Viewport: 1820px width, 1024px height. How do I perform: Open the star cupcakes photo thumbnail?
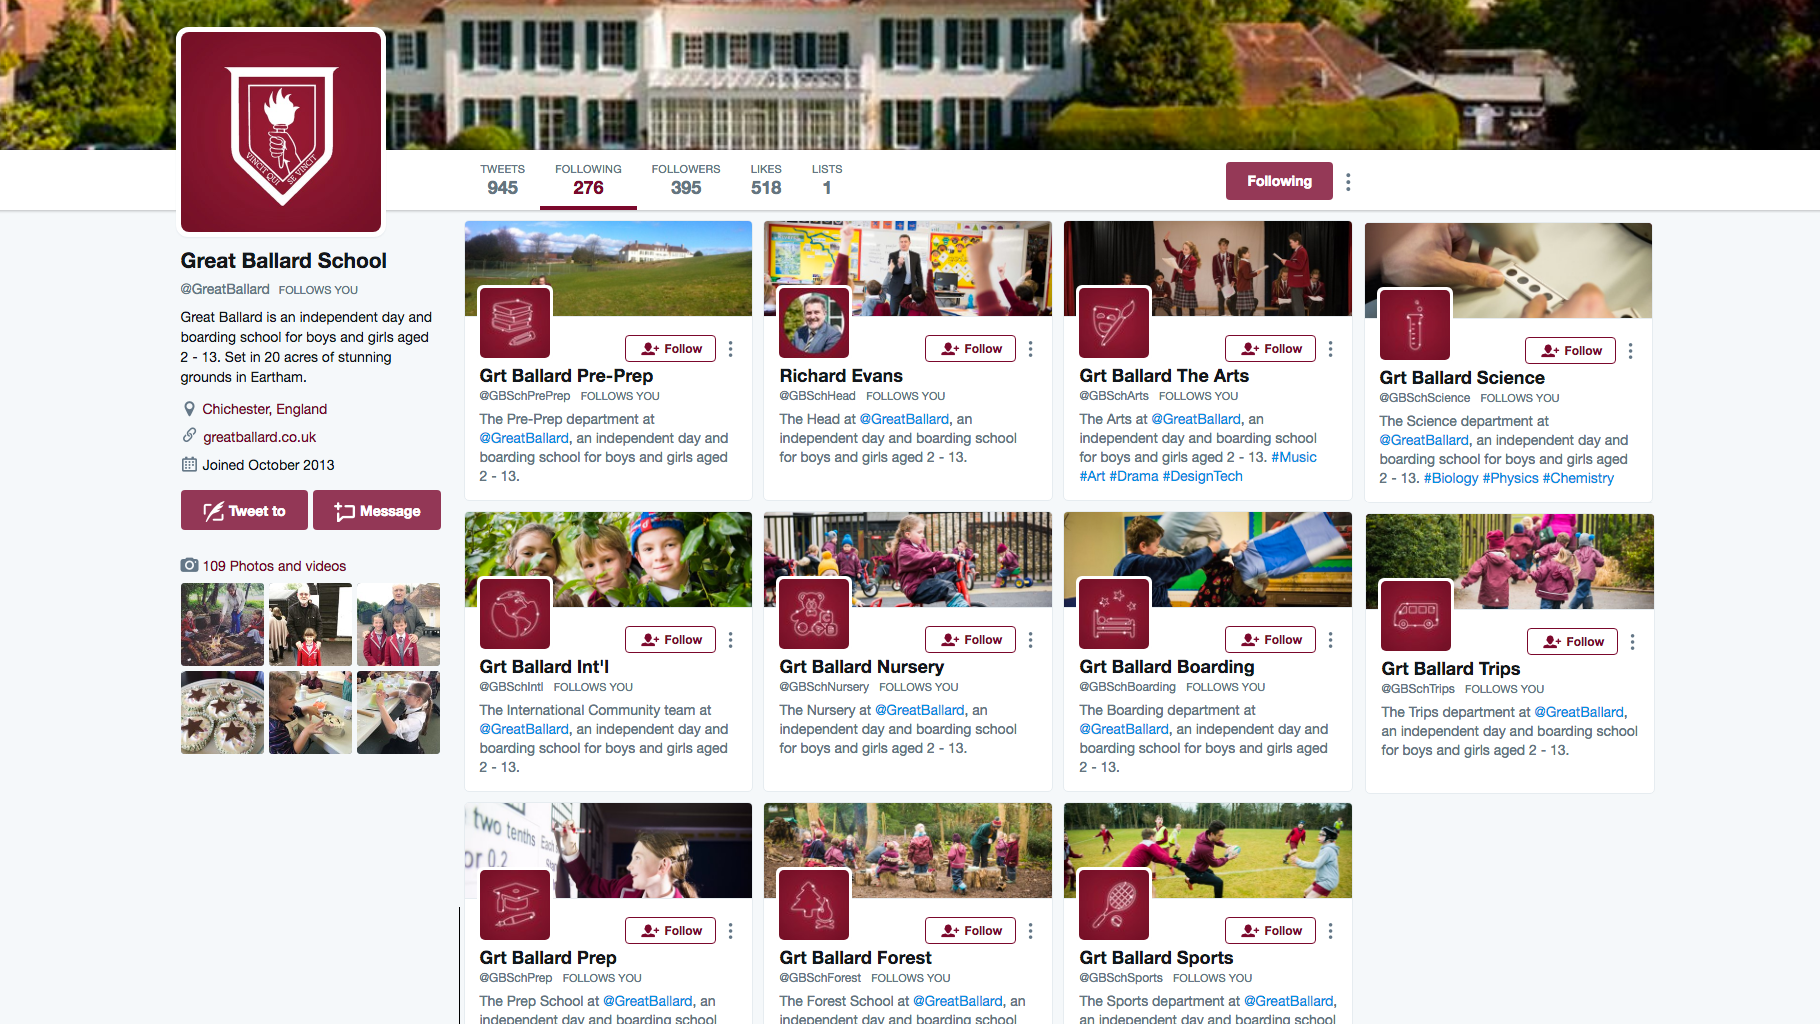click(x=222, y=712)
